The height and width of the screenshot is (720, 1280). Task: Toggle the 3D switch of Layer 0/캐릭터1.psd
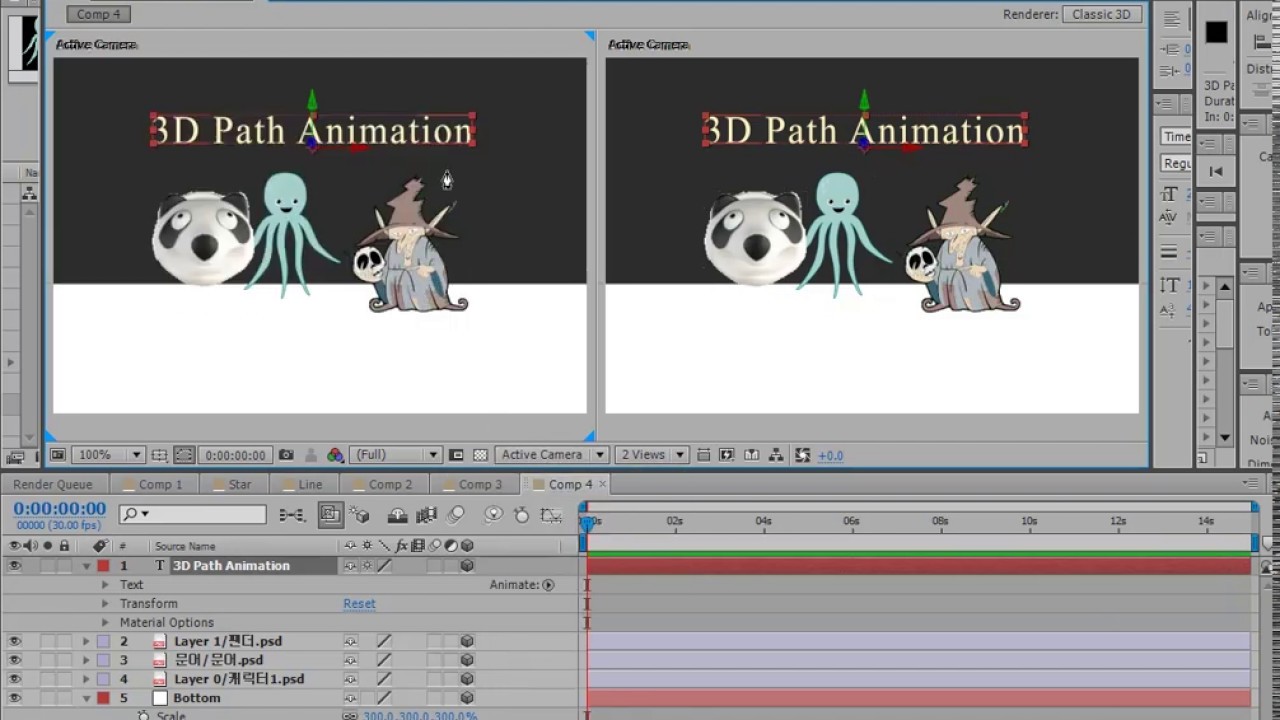(467, 679)
